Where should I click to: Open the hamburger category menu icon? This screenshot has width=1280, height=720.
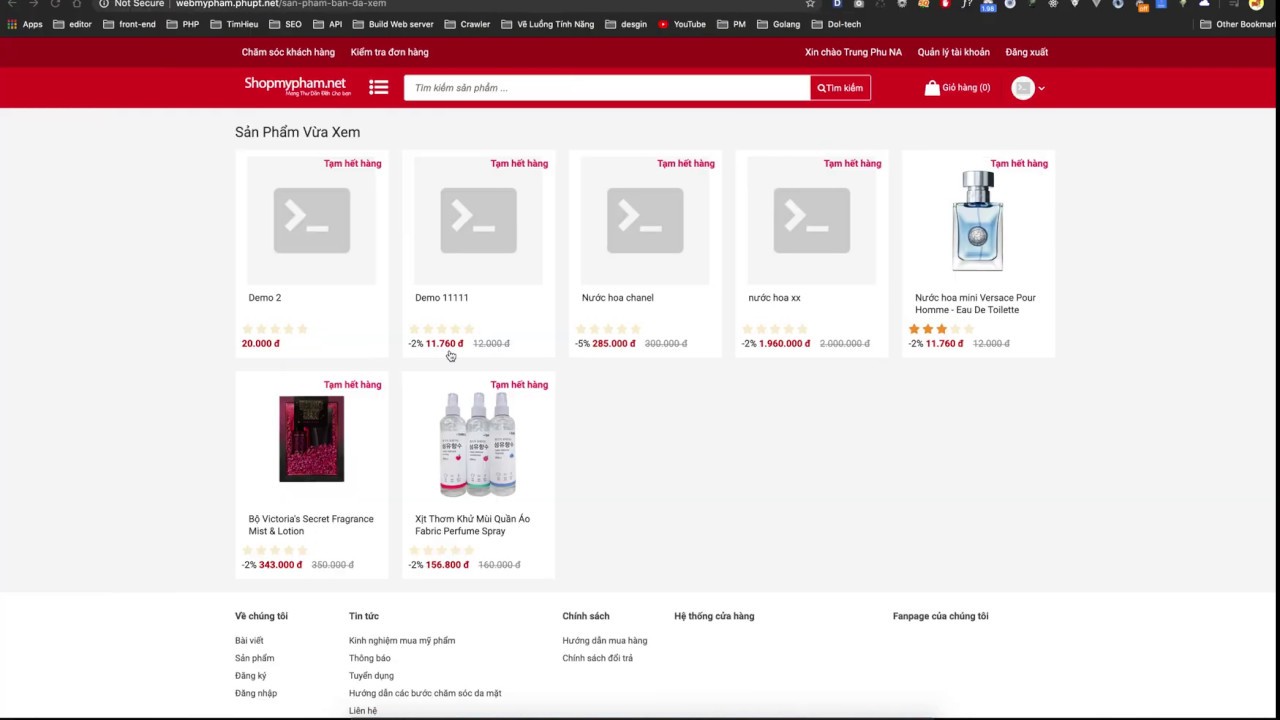pos(378,88)
